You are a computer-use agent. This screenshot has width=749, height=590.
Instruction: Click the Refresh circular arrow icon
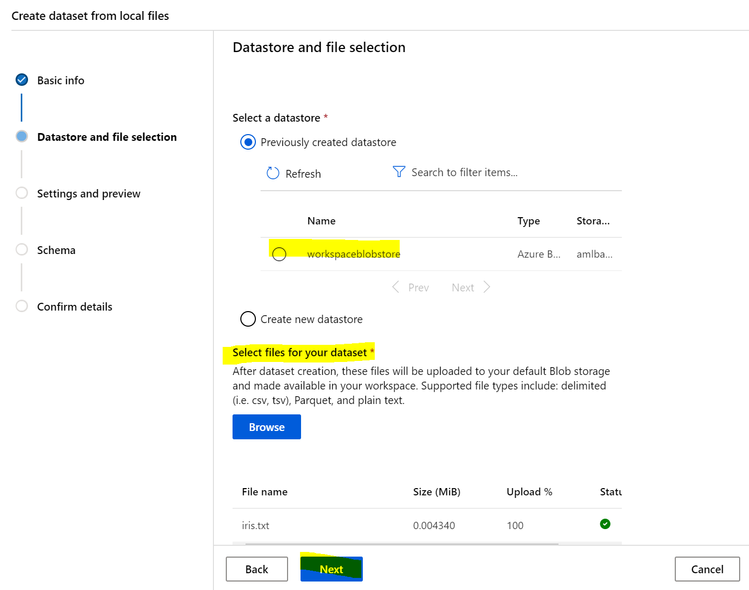pos(273,173)
